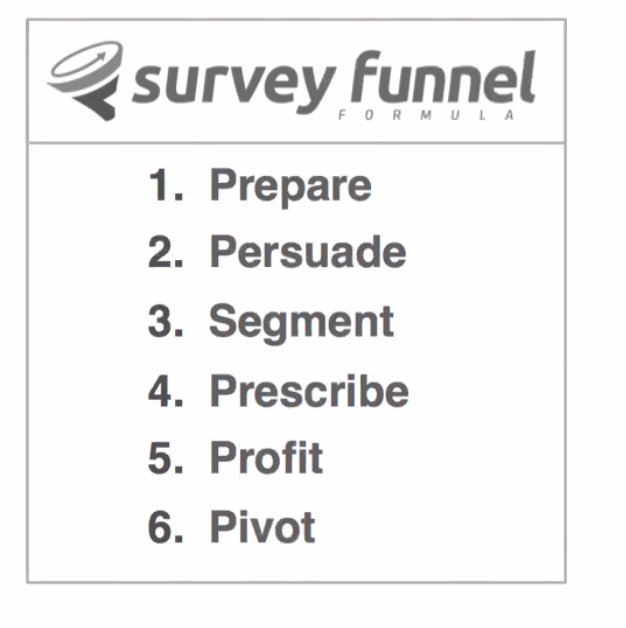Click the letter F in FORMULA
The image size is (626, 628).
pyautogui.click(x=342, y=115)
